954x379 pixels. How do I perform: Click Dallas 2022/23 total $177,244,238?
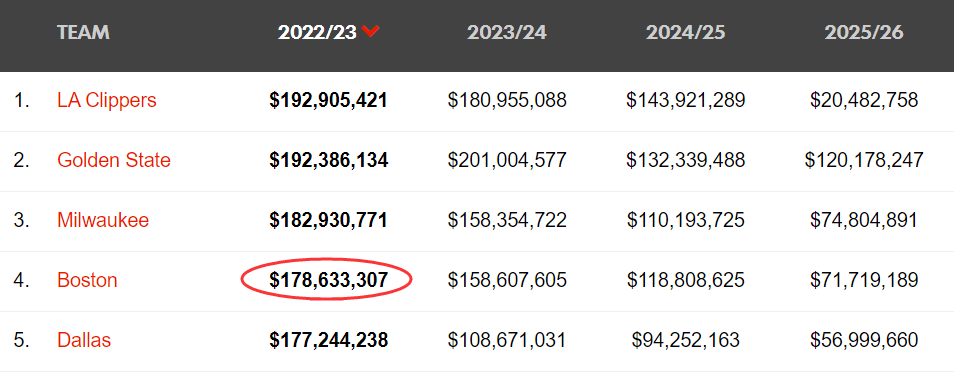tap(329, 340)
